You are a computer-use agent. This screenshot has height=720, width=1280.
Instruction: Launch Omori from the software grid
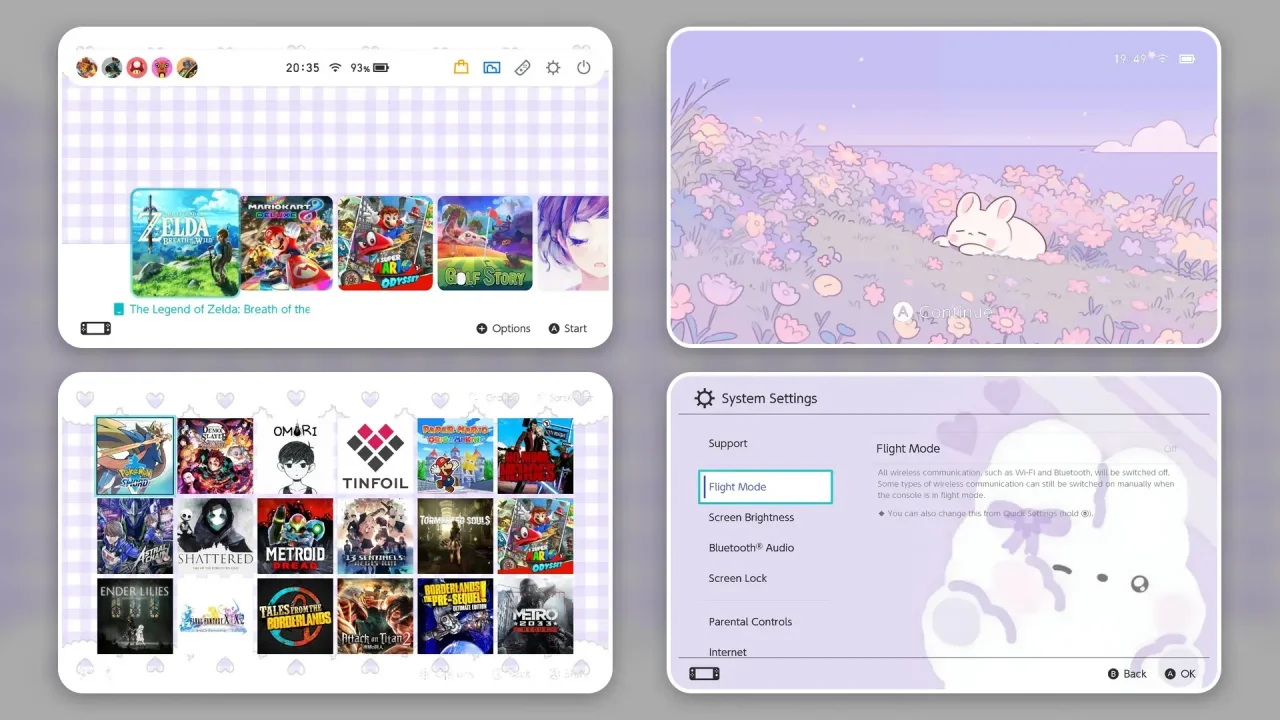295,456
